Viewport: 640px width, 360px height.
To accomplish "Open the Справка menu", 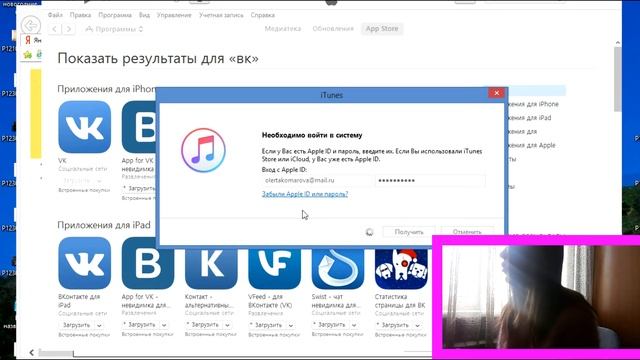I will point(262,15).
